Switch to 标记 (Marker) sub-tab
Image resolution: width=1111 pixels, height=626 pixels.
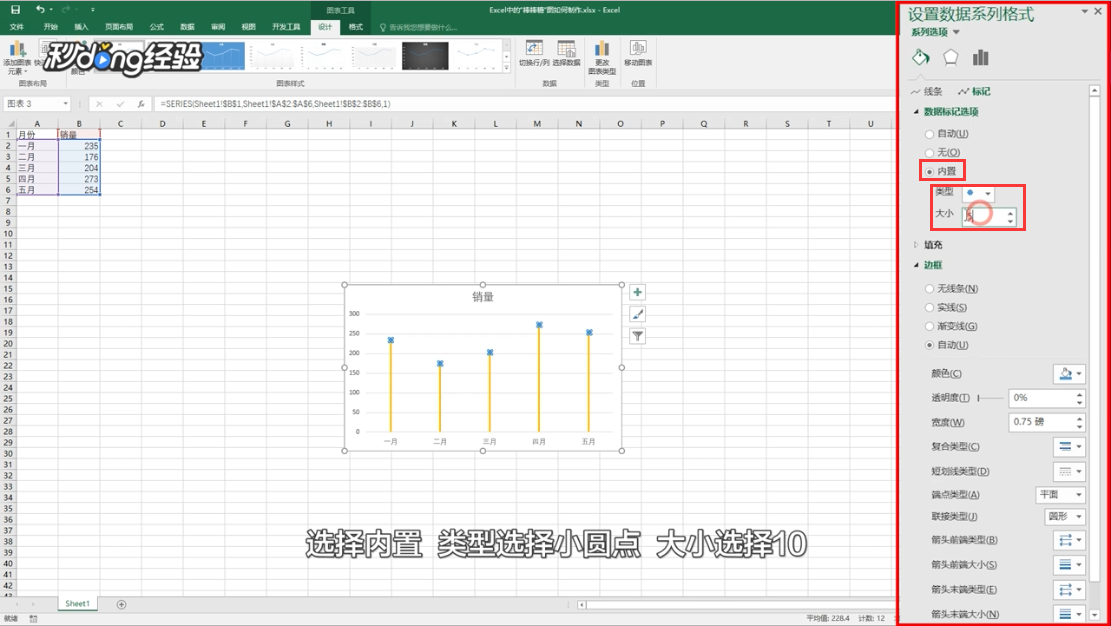tap(975, 91)
